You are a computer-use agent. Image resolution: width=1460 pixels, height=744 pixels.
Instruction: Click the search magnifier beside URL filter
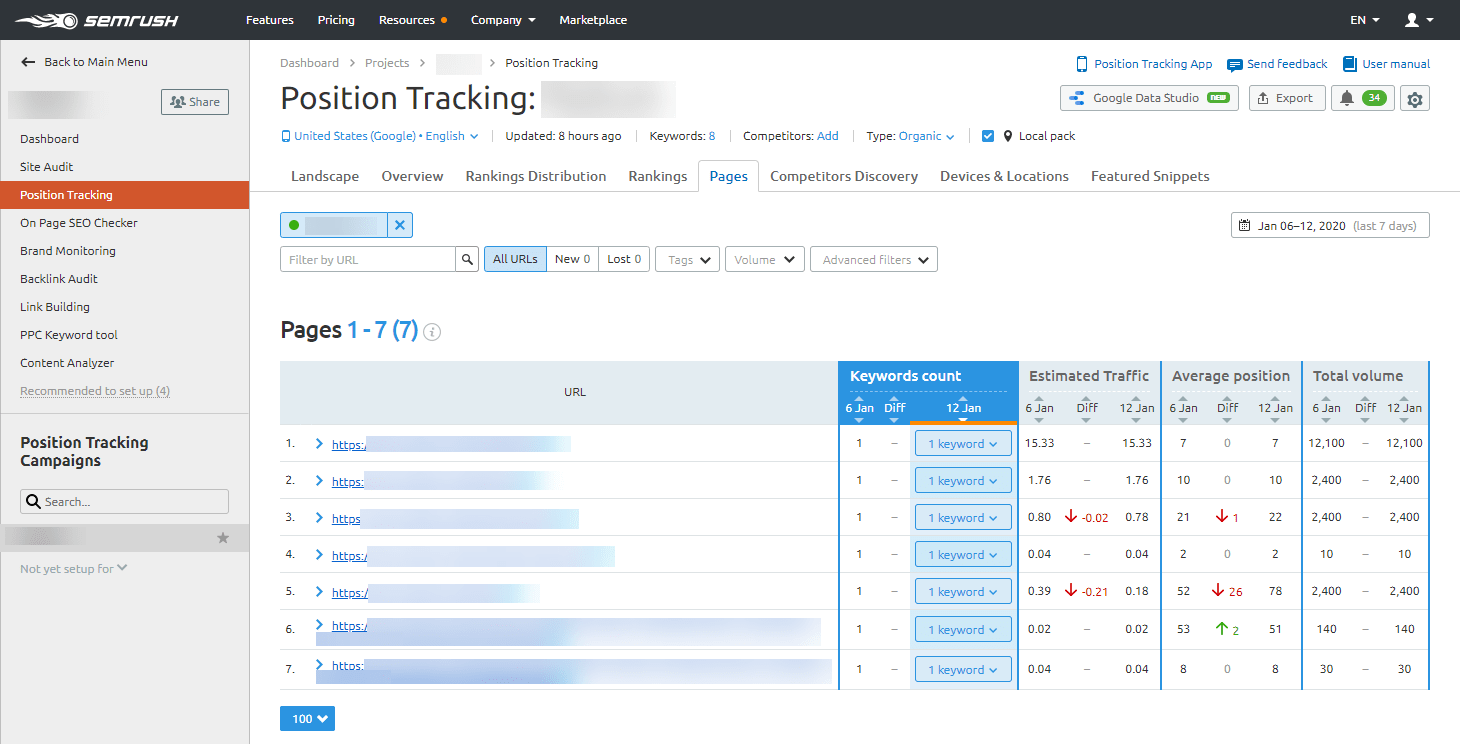[x=466, y=259]
